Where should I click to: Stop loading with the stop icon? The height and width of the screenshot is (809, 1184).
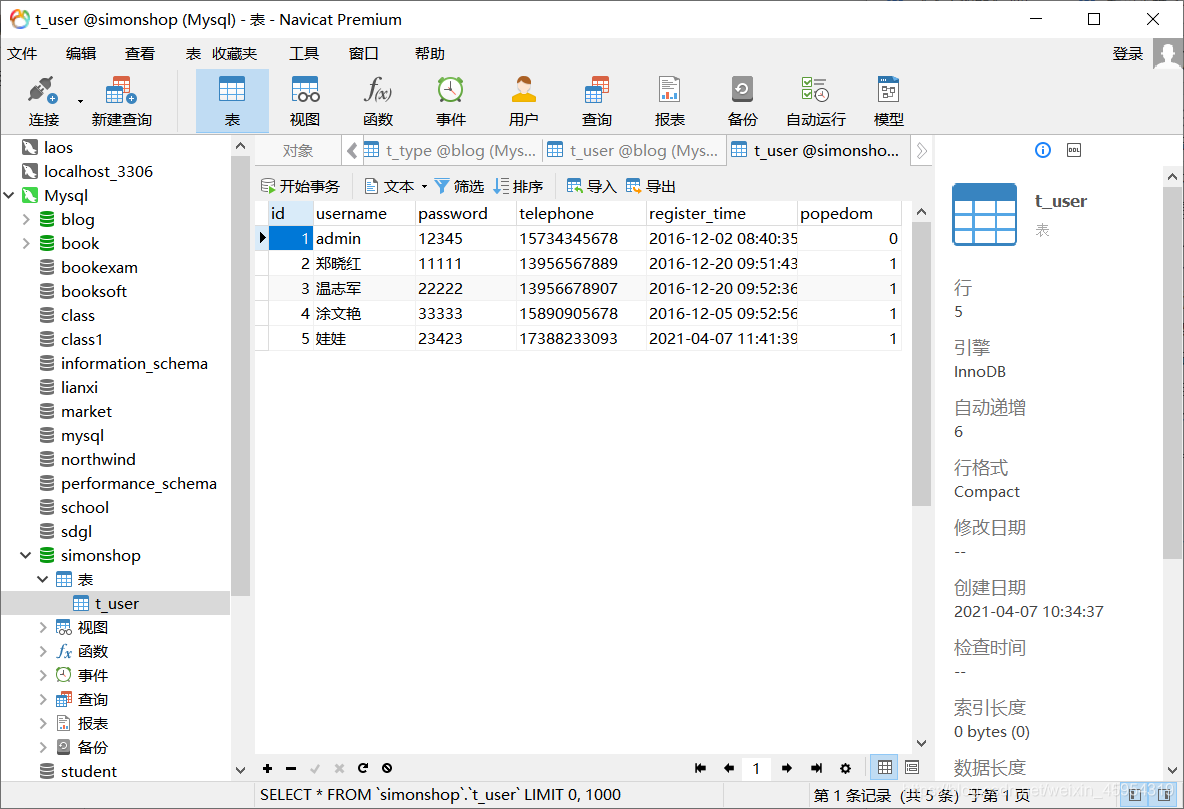click(387, 768)
